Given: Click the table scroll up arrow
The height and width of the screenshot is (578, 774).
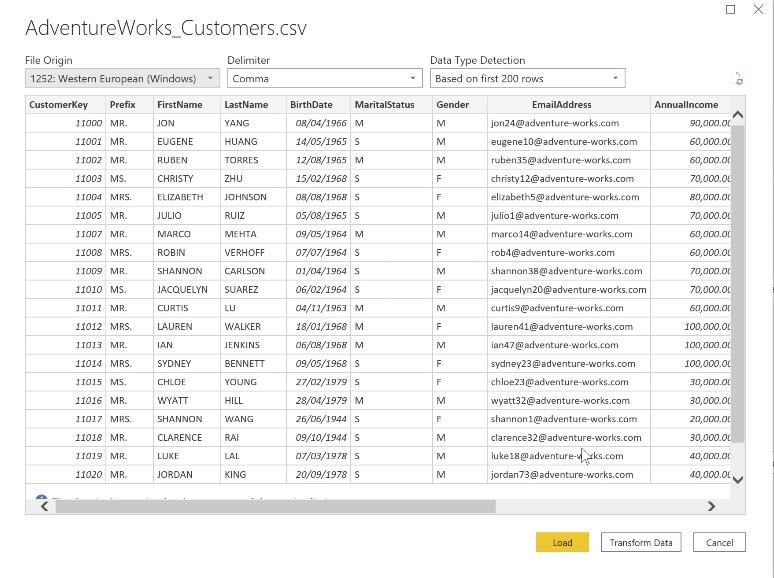Looking at the screenshot, I should [738, 115].
